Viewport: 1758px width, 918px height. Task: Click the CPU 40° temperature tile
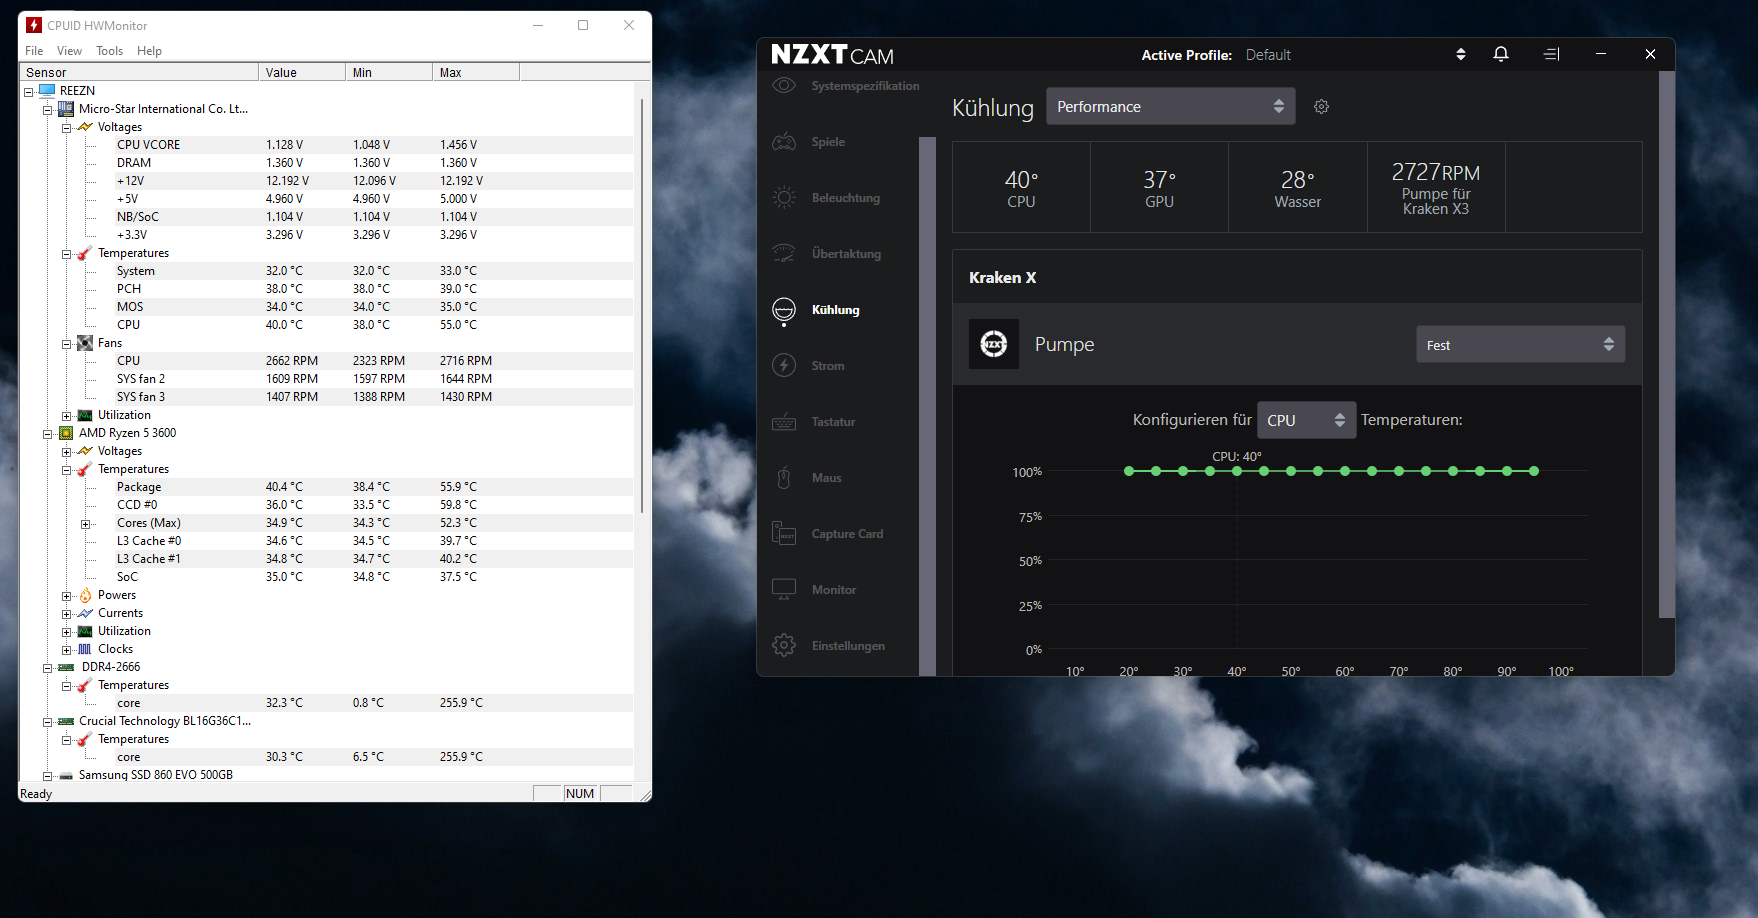(1021, 187)
